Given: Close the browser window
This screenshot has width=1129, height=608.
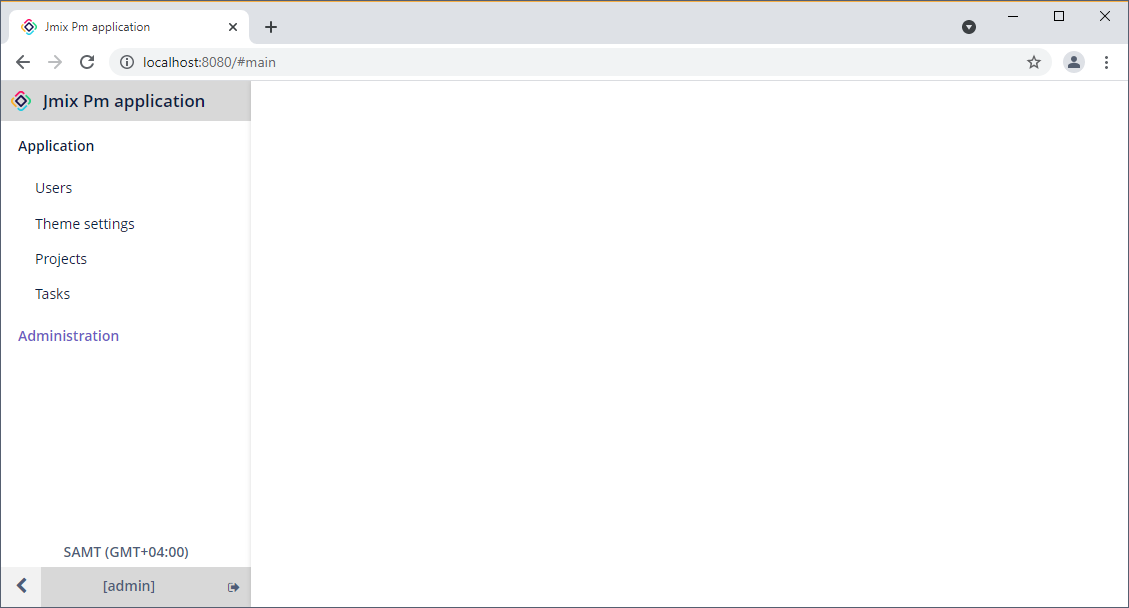Looking at the screenshot, I should click(x=1105, y=16).
